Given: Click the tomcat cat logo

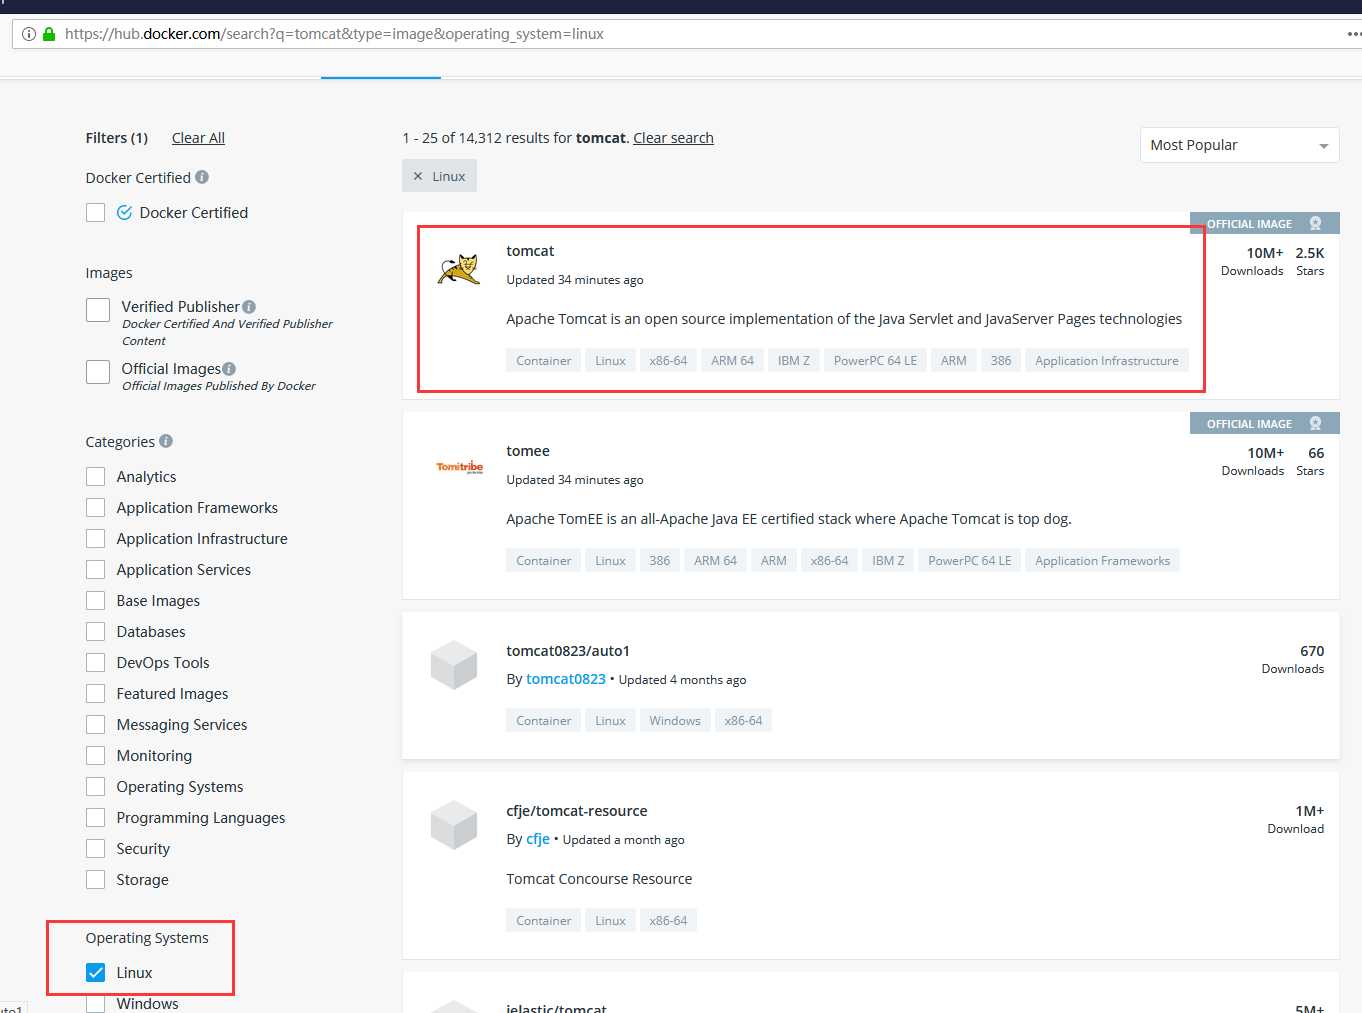Looking at the screenshot, I should 459,269.
